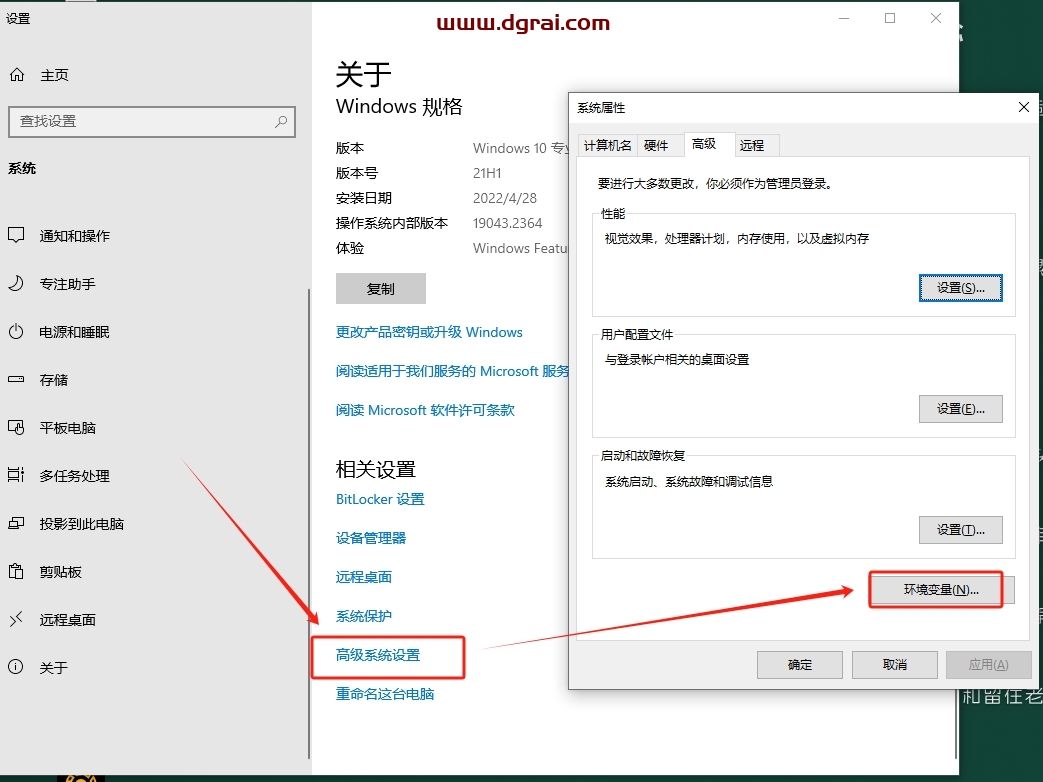This screenshot has height=782, width=1043.
Task: Click the 远程桌面 sidebar icon
Action: 16,619
